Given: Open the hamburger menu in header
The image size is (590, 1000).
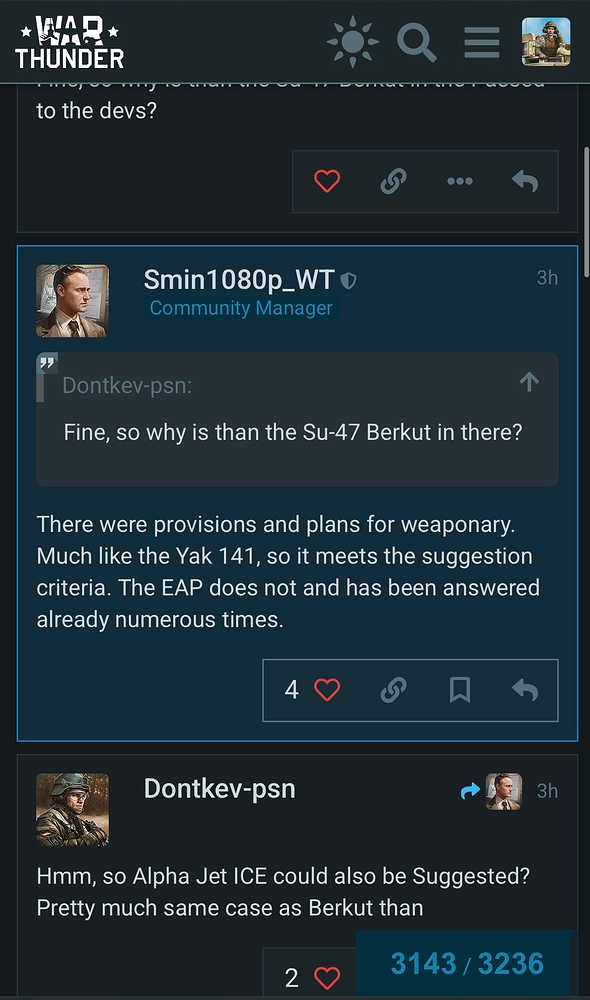Looking at the screenshot, I should 482,42.
